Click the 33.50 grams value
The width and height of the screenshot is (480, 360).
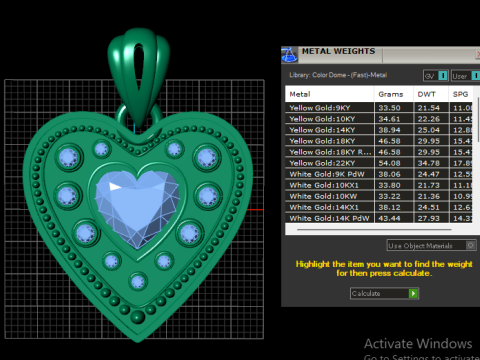pos(389,108)
